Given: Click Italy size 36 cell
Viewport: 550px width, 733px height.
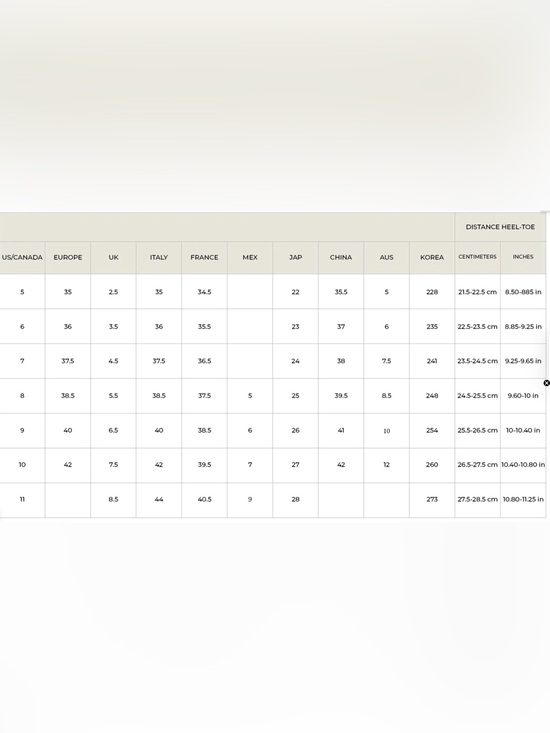Looking at the screenshot, I should point(159,326).
